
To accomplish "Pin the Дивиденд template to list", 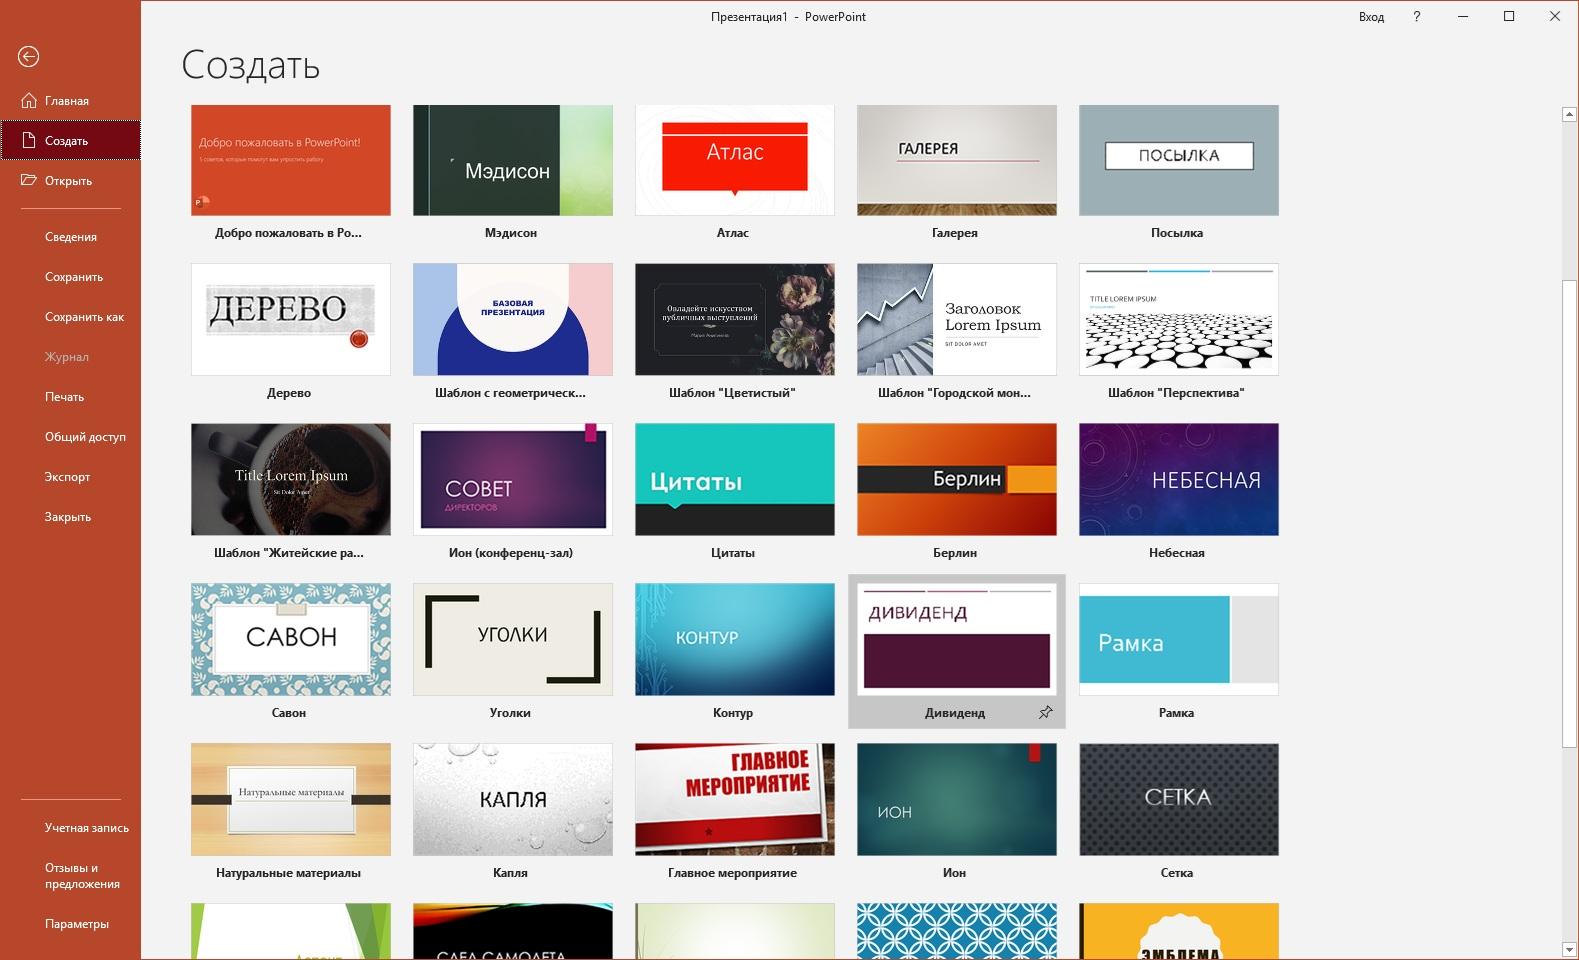I will tap(1045, 713).
